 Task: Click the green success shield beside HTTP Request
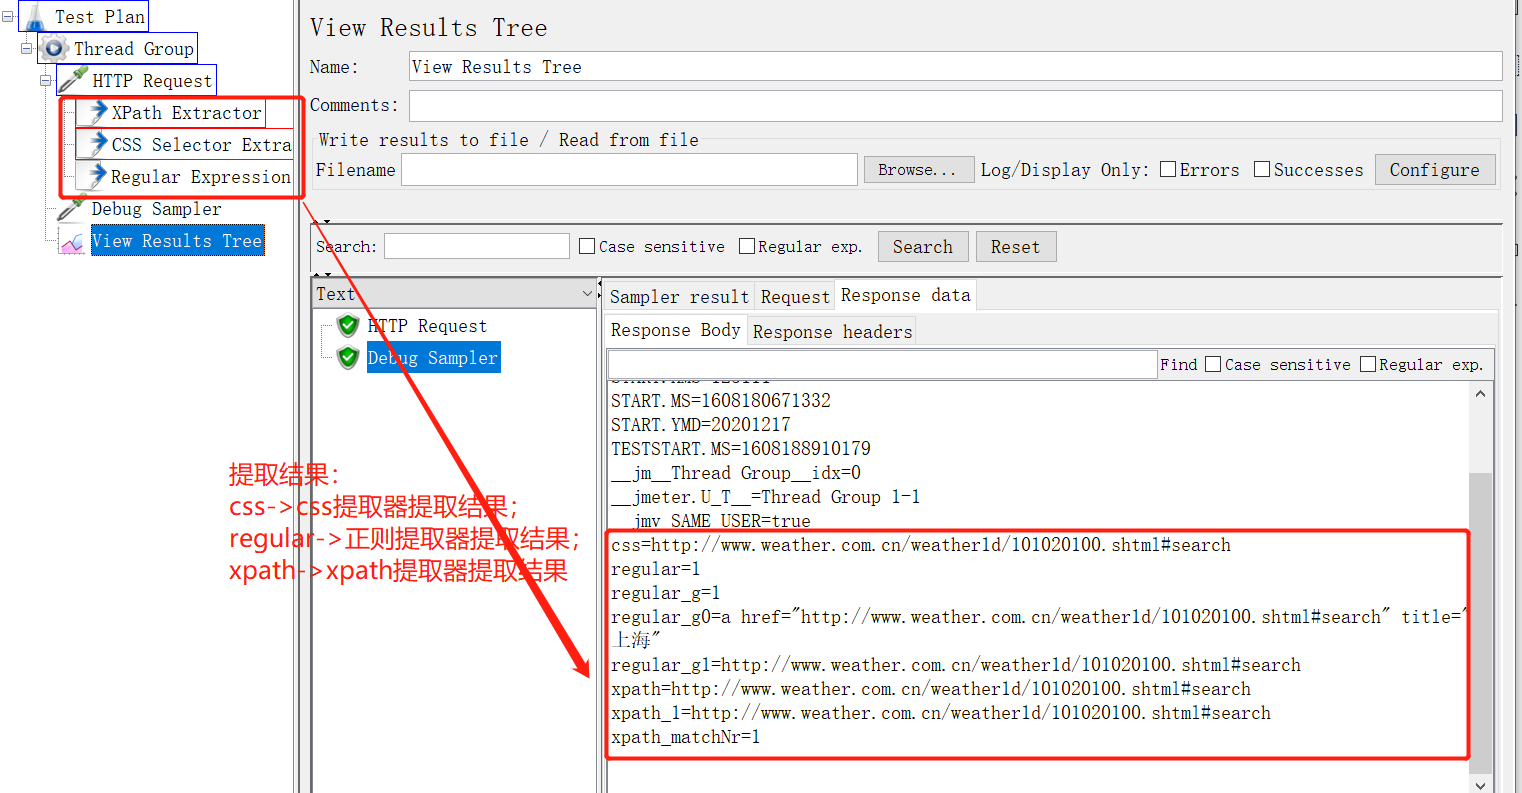(347, 325)
